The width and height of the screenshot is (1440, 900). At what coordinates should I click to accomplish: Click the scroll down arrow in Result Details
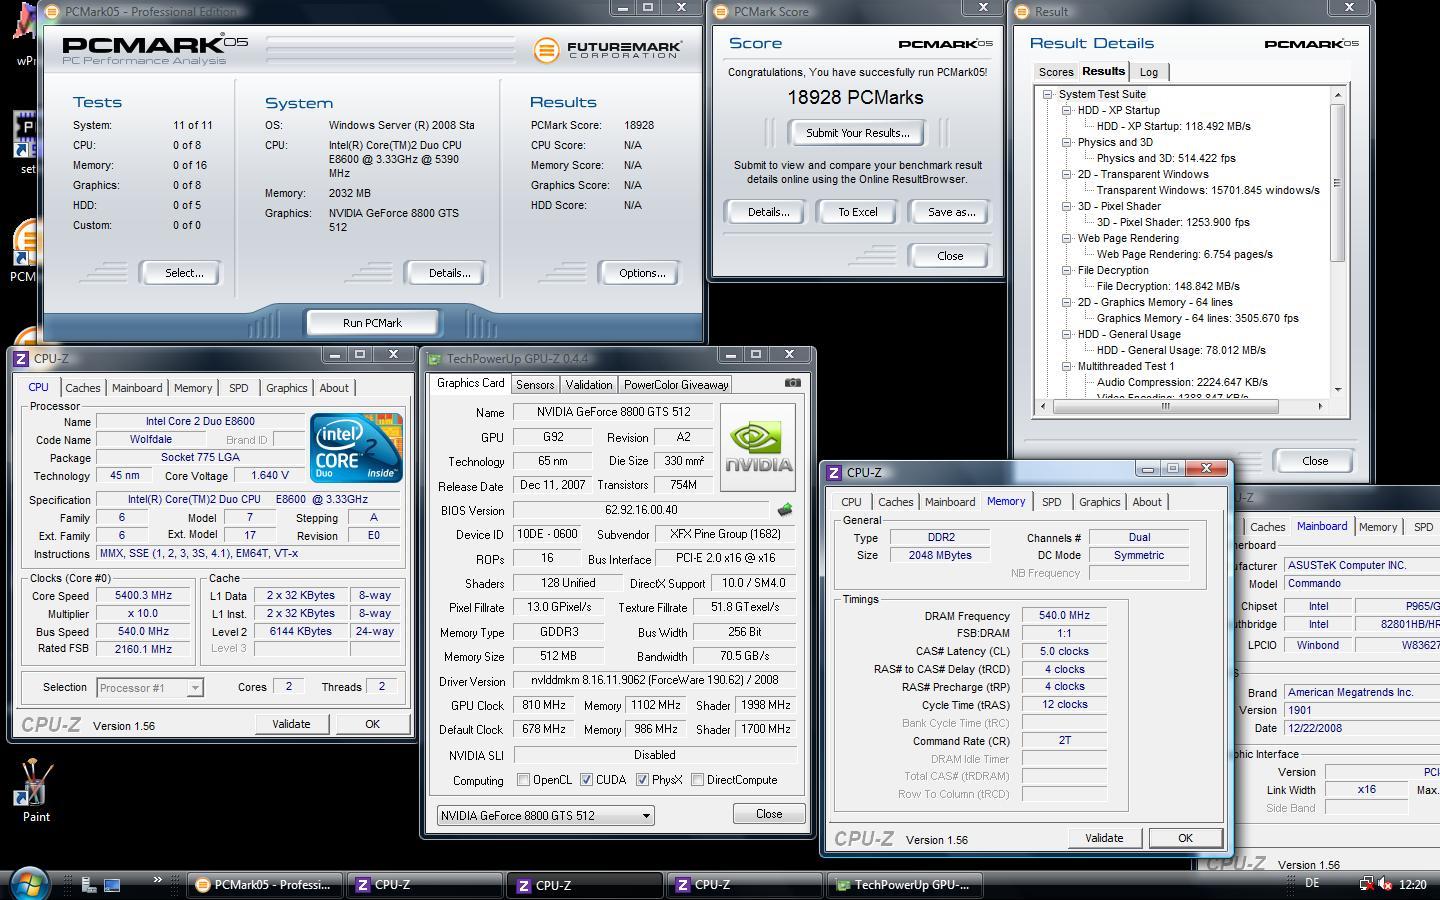pos(1337,390)
